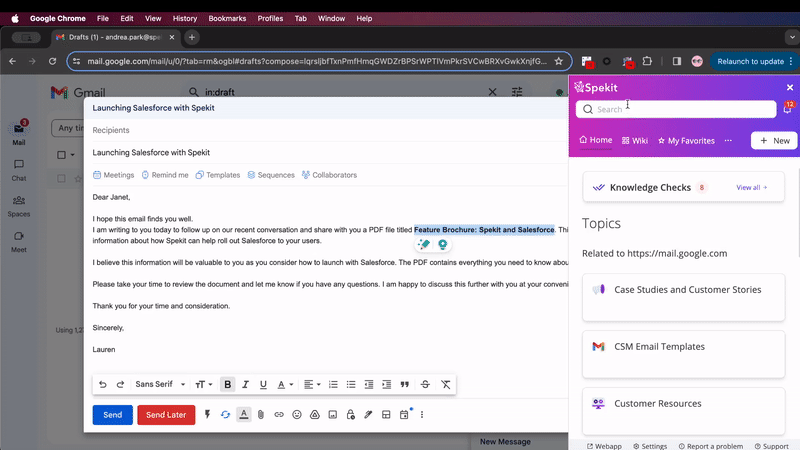Attach files with paperclip icon
The image size is (800, 450).
(x=261, y=415)
